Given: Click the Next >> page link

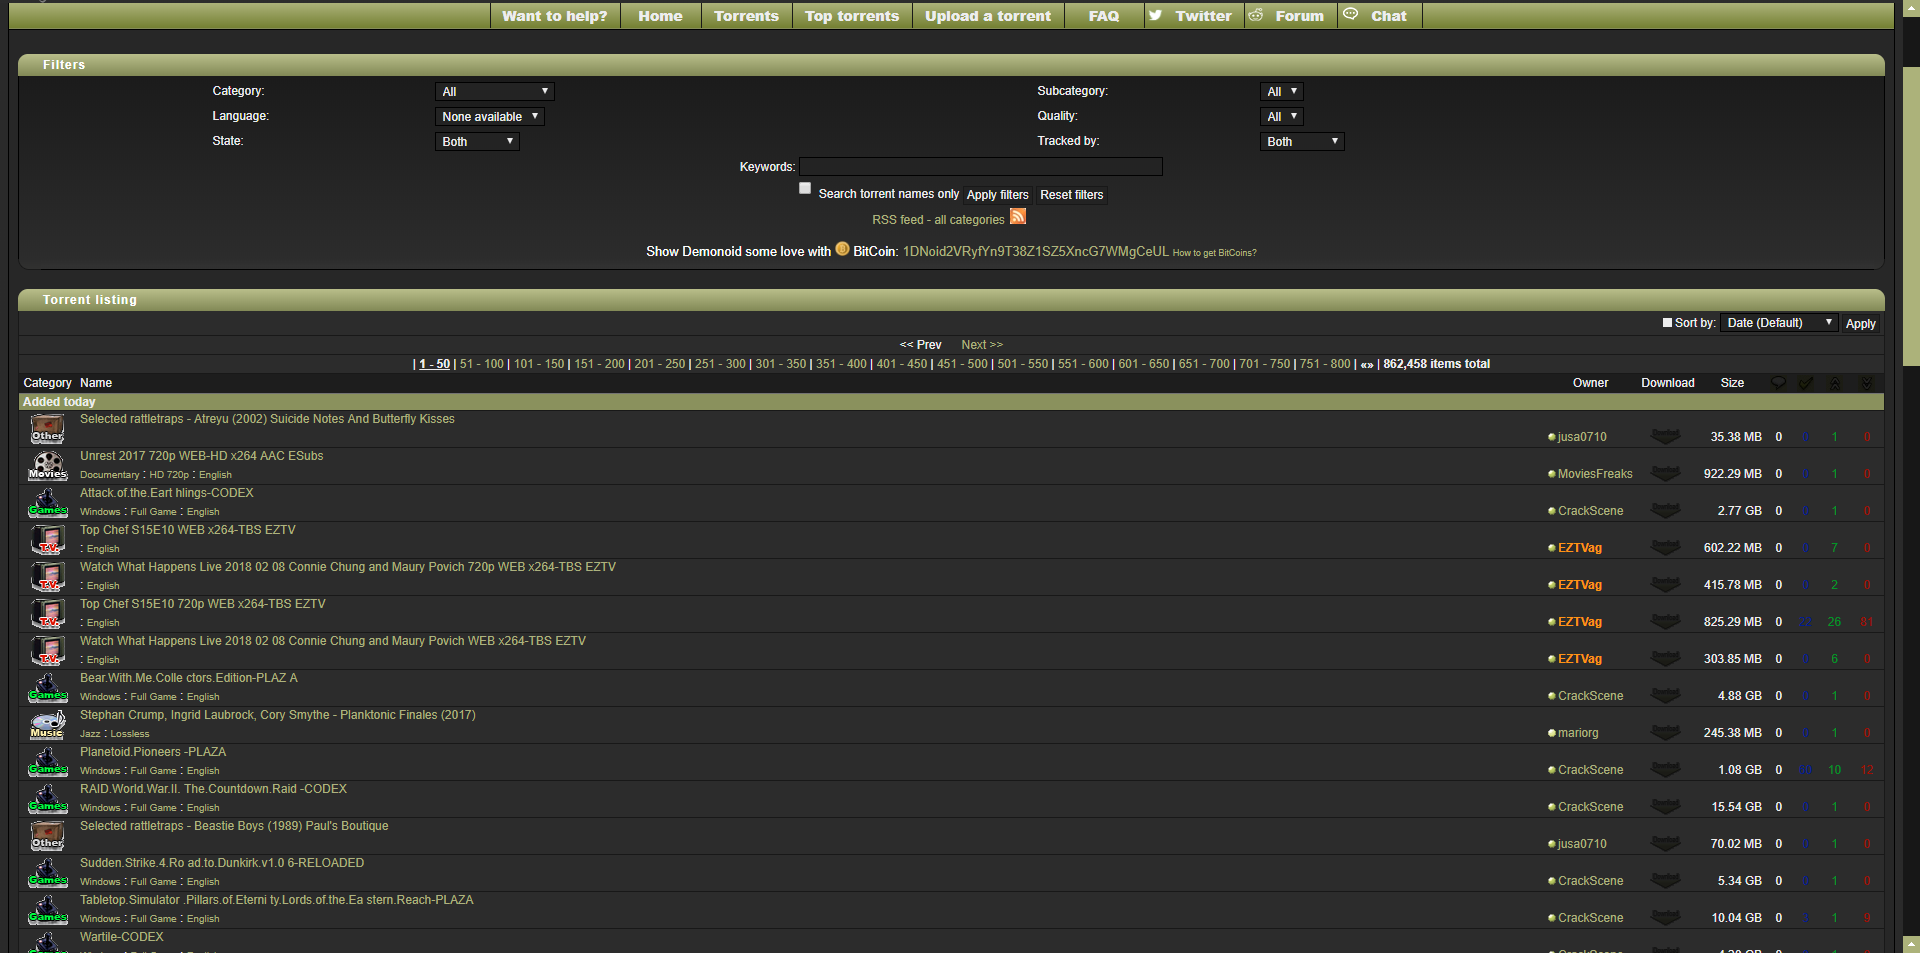Looking at the screenshot, I should coord(981,344).
